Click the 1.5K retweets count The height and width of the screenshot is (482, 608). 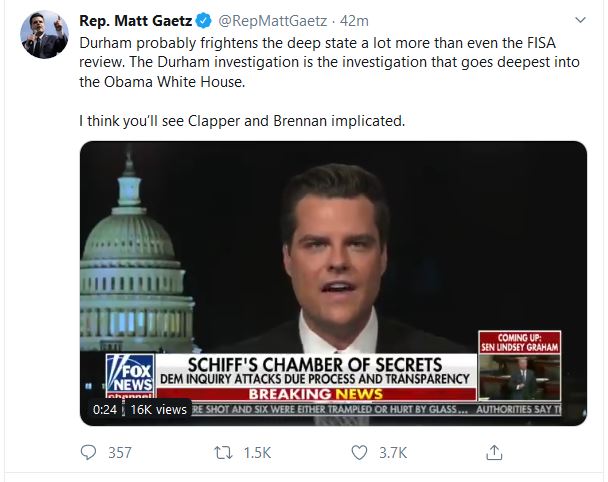(257, 453)
